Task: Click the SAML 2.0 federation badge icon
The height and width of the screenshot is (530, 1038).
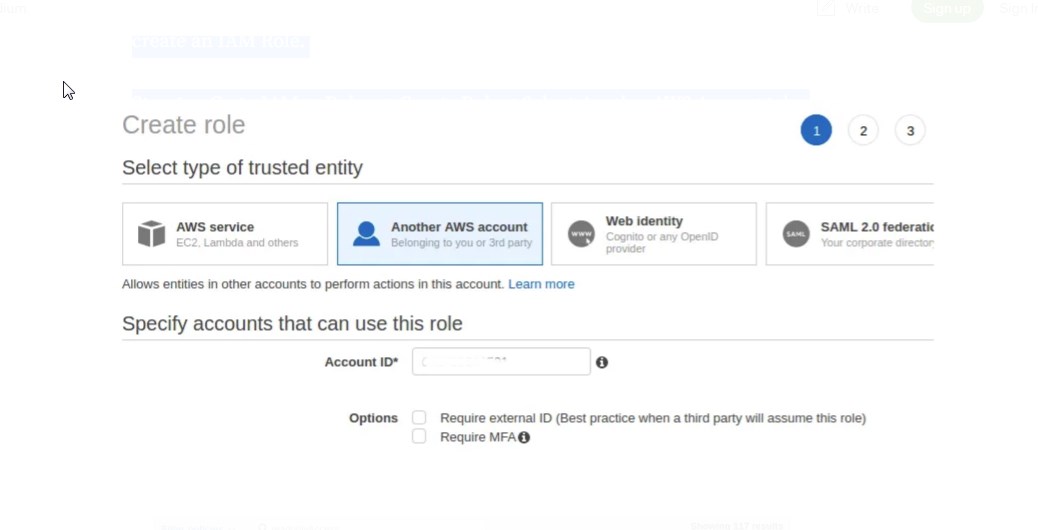Action: (x=796, y=234)
